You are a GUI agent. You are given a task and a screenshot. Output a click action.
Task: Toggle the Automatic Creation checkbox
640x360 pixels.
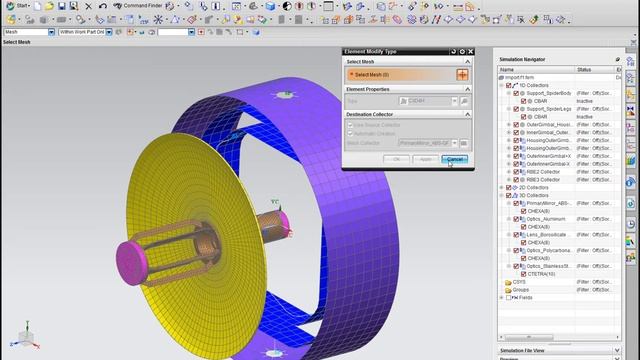350,133
